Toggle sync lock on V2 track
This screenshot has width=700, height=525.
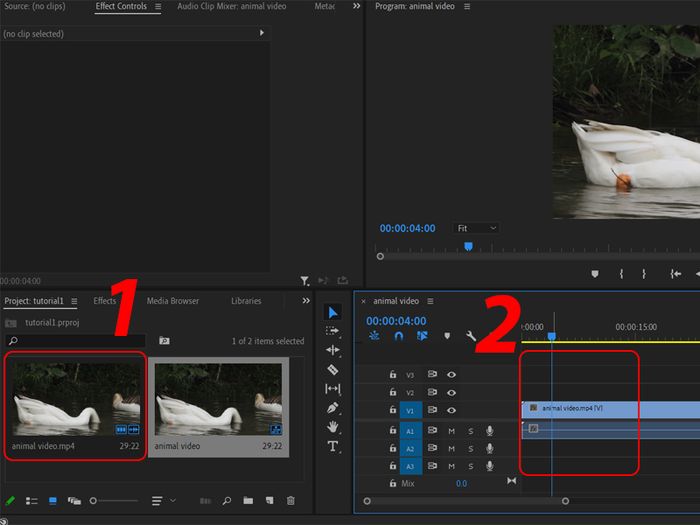432,392
